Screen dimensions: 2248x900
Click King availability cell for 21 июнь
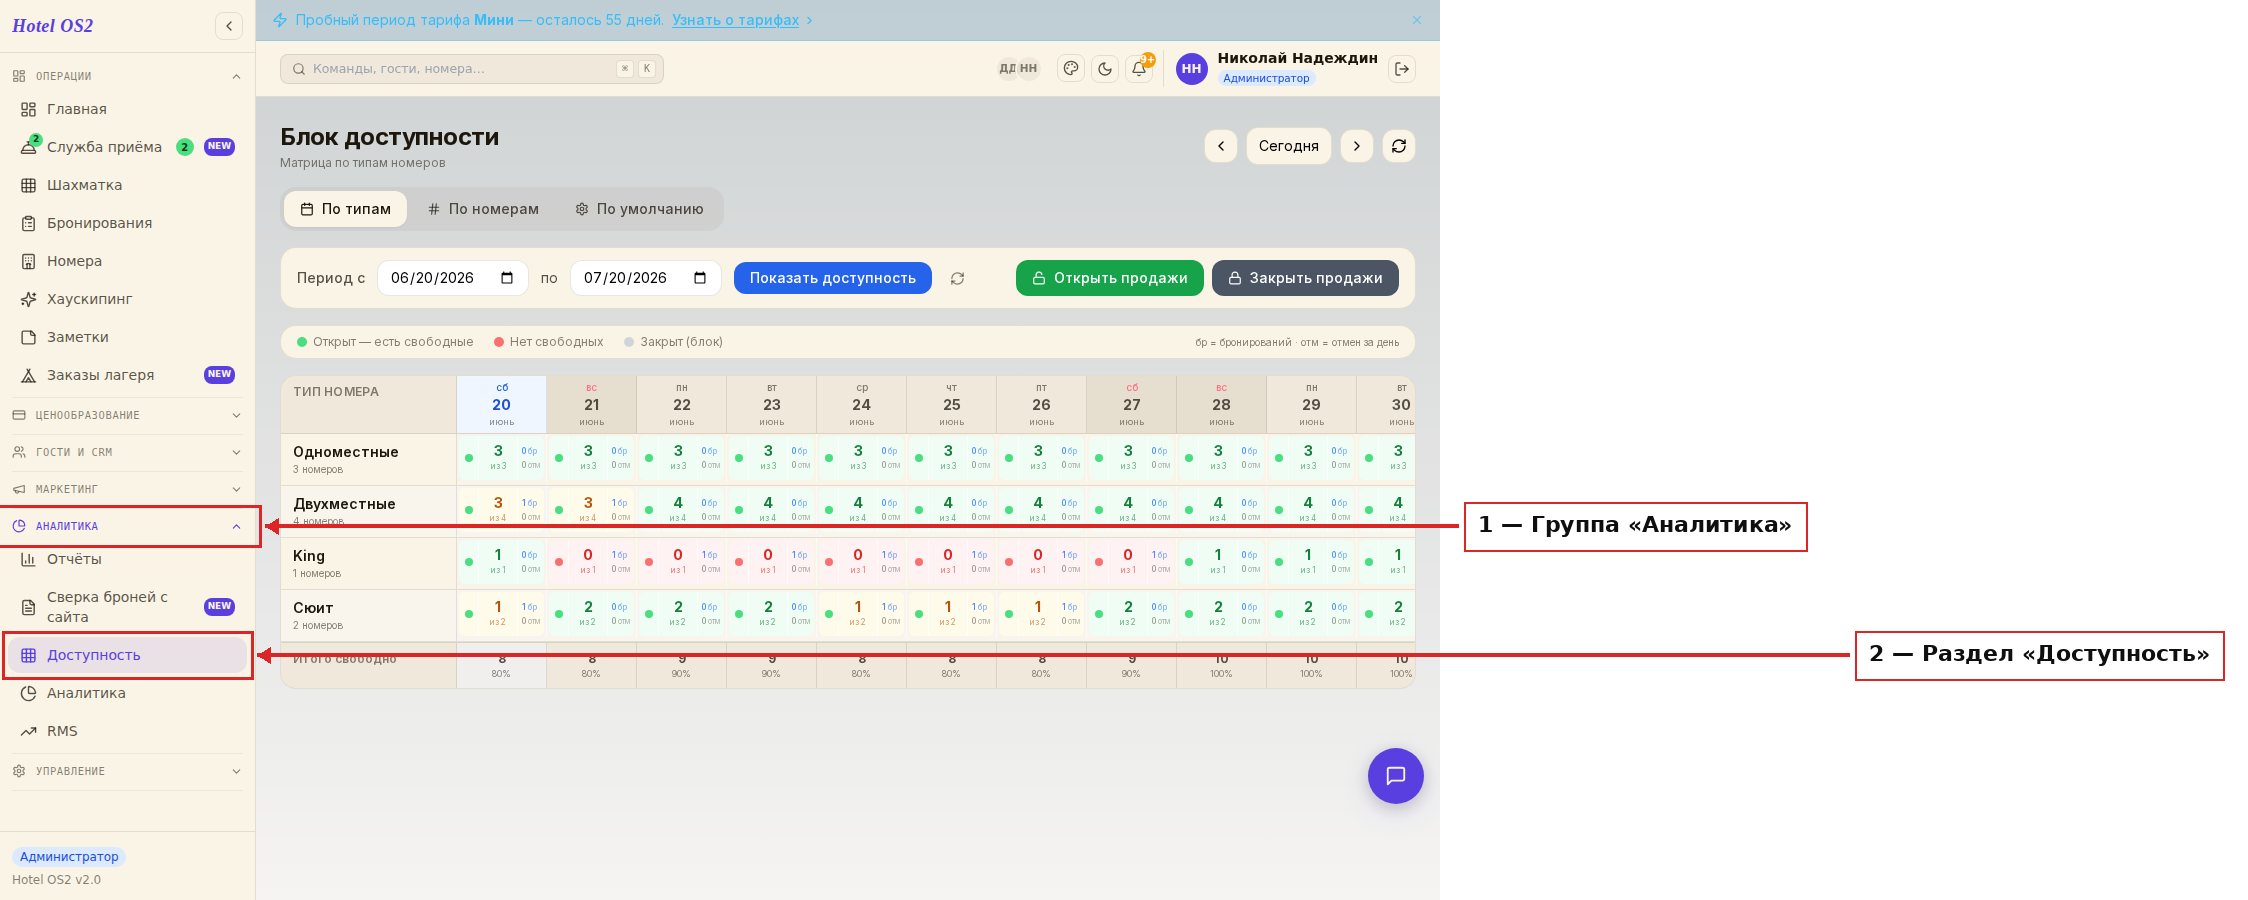tap(591, 562)
